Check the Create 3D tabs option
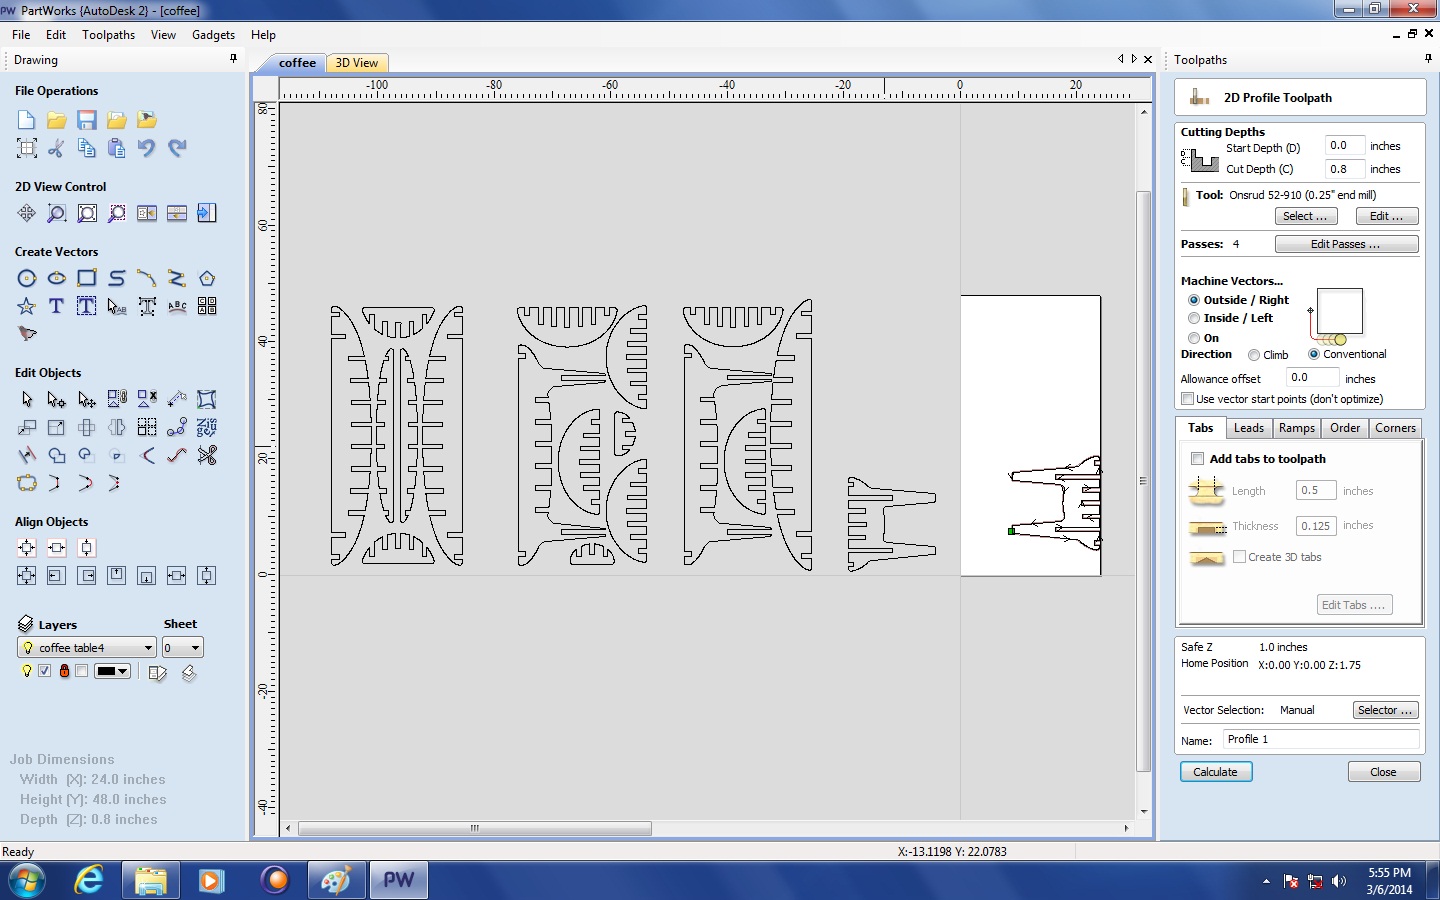The height and width of the screenshot is (900, 1440). point(1239,557)
